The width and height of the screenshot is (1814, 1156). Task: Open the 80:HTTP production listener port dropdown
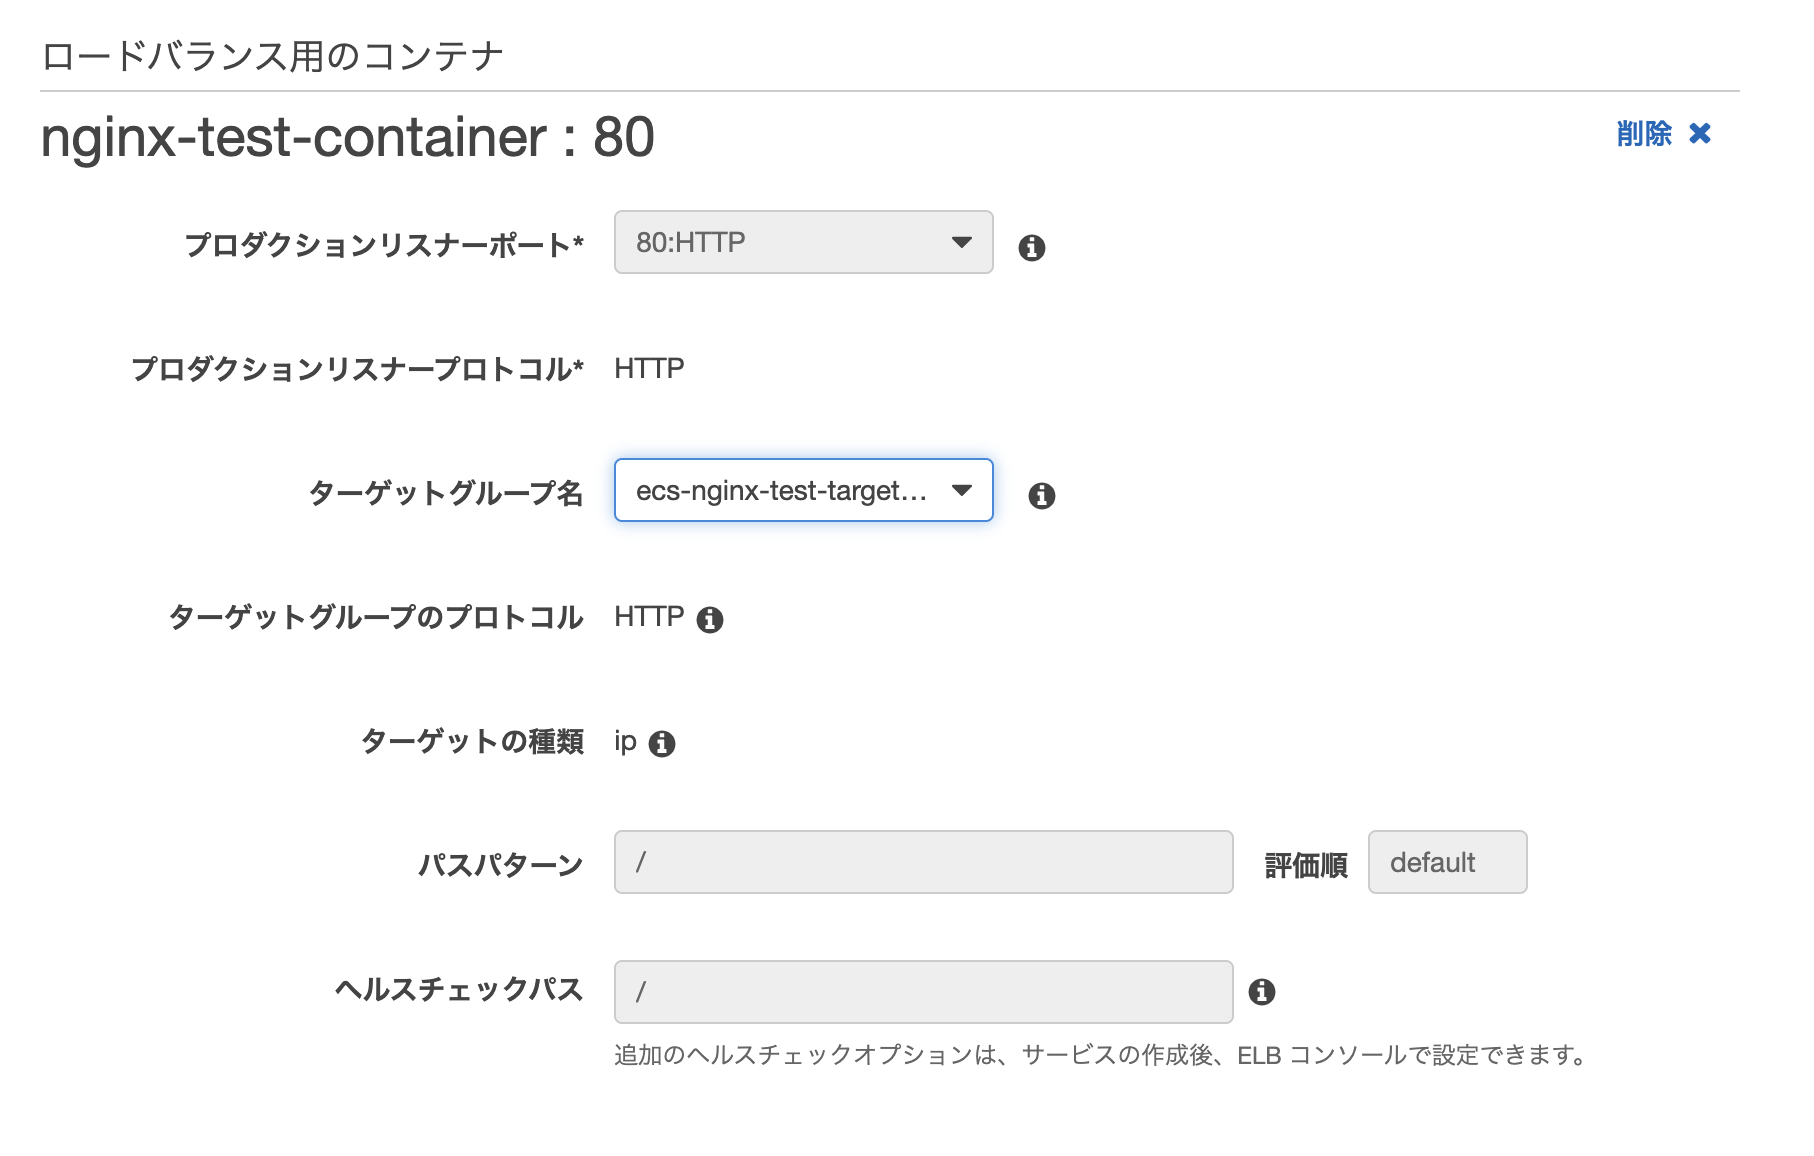click(x=804, y=242)
